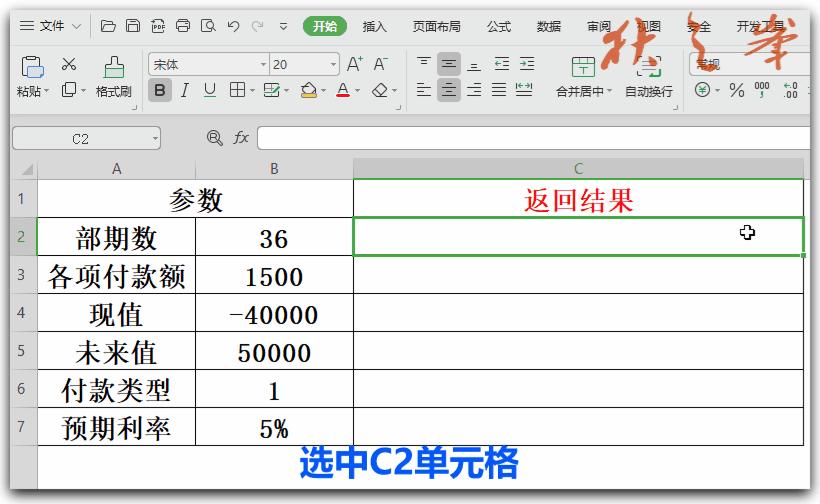Export to PDF icon
The height and width of the screenshot is (504, 820).
coord(158,26)
